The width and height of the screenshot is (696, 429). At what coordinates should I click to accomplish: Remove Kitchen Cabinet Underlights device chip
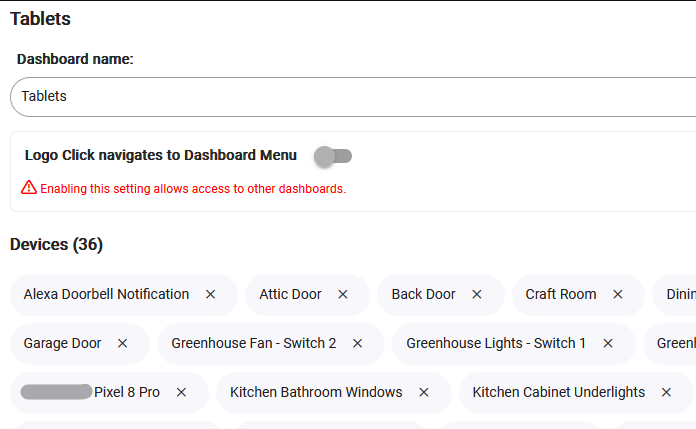(x=667, y=393)
